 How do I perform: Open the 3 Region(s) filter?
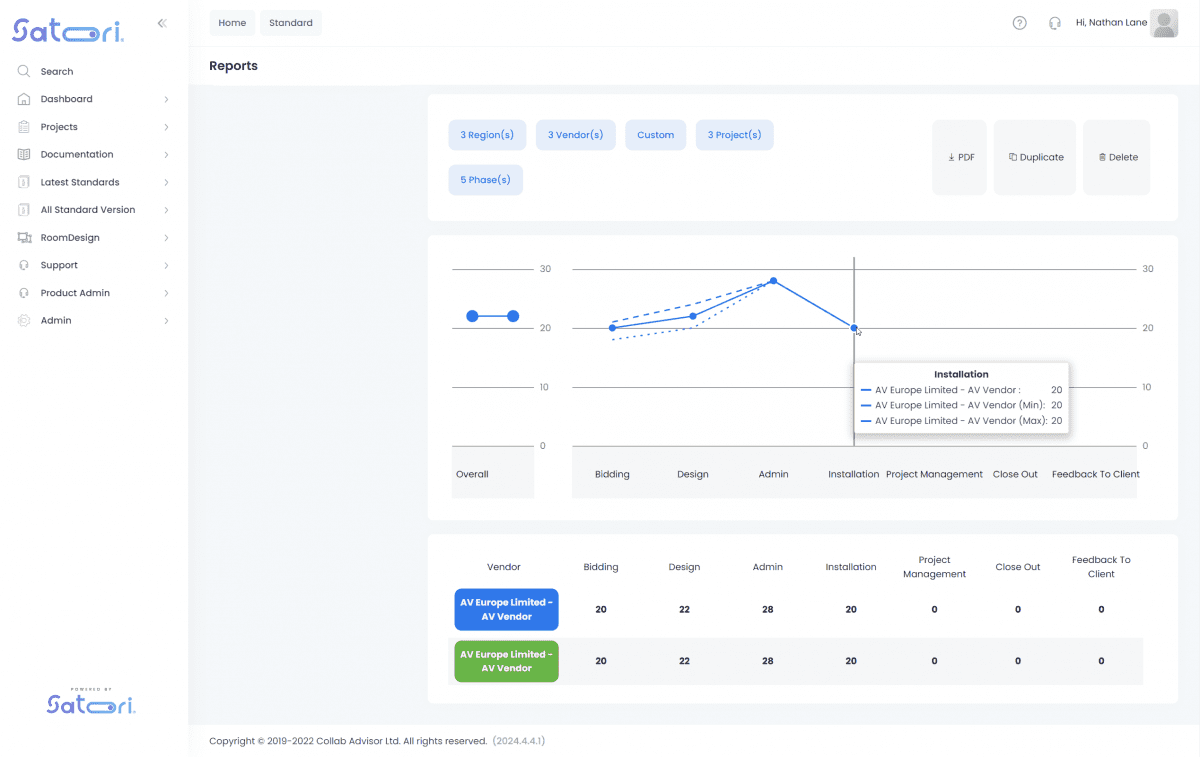coord(487,135)
